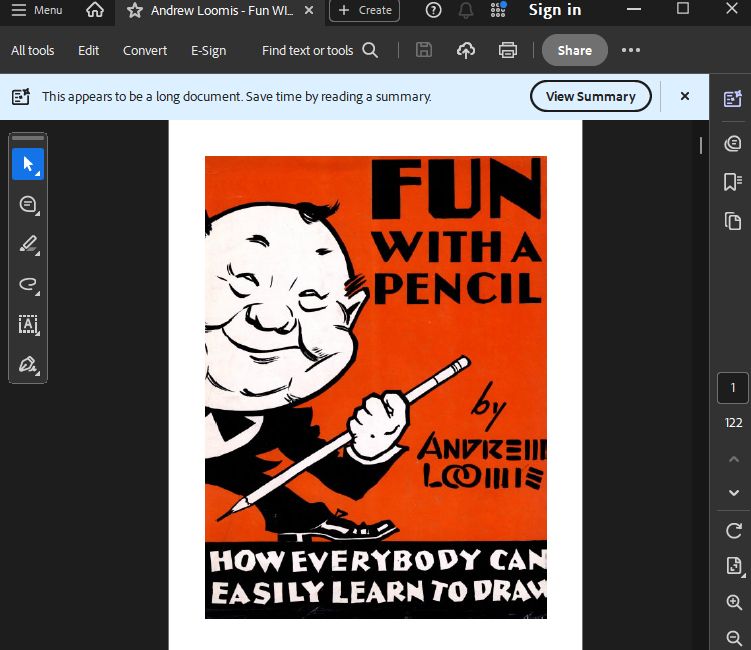751x650 pixels.
Task: Click Sign in
Action: point(555,10)
